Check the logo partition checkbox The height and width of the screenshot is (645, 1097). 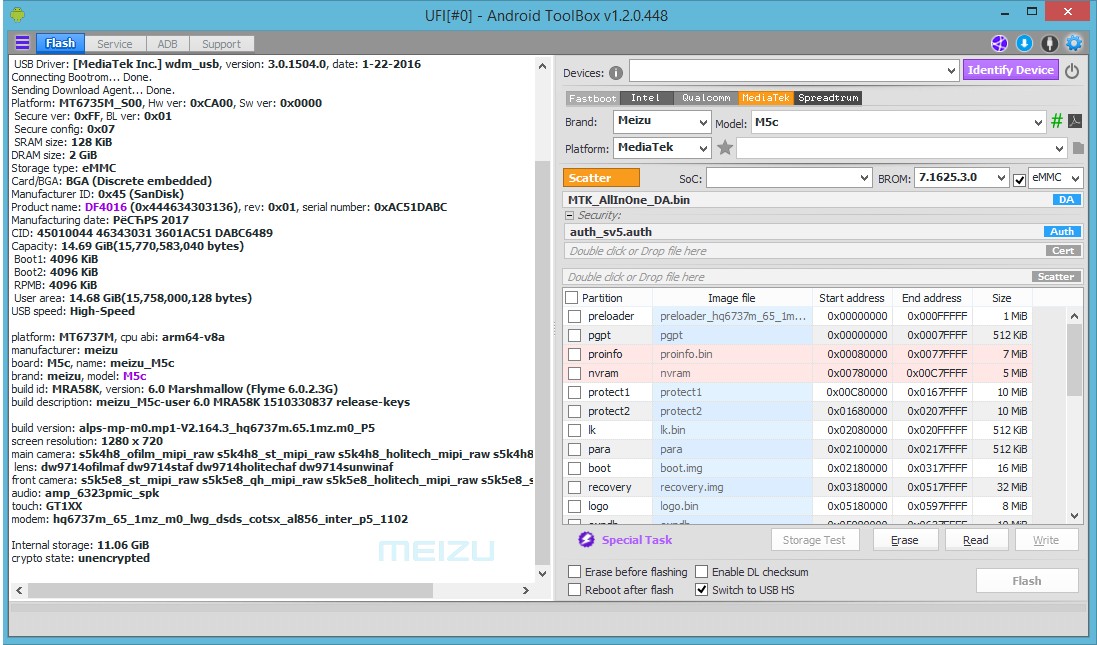tap(574, 506)
